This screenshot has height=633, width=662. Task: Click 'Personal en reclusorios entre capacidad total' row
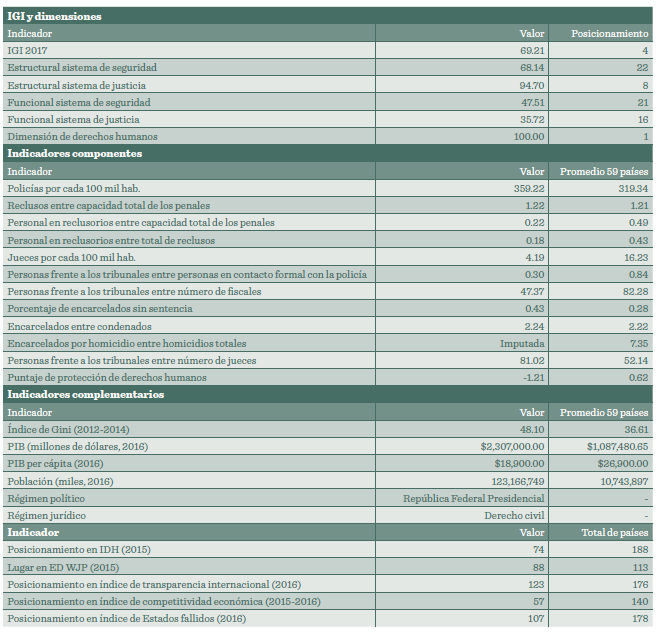[x=328, y=223]
